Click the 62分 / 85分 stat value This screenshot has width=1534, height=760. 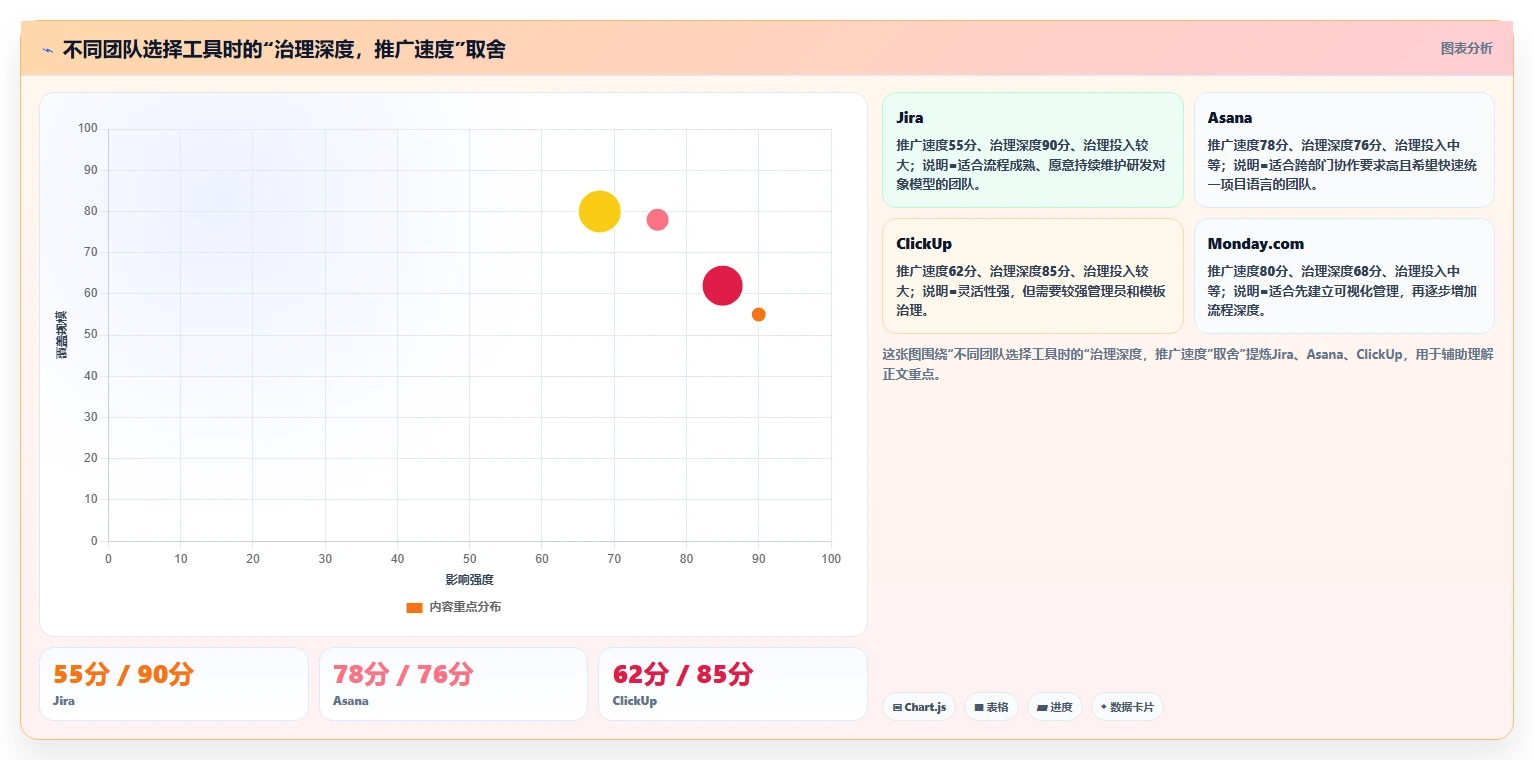tap(683, 674)
